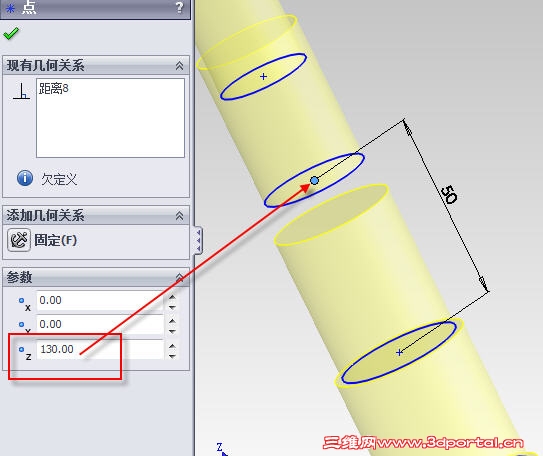Click the panel collapse handle on divider
543x456 pixels.
(198, 240)
